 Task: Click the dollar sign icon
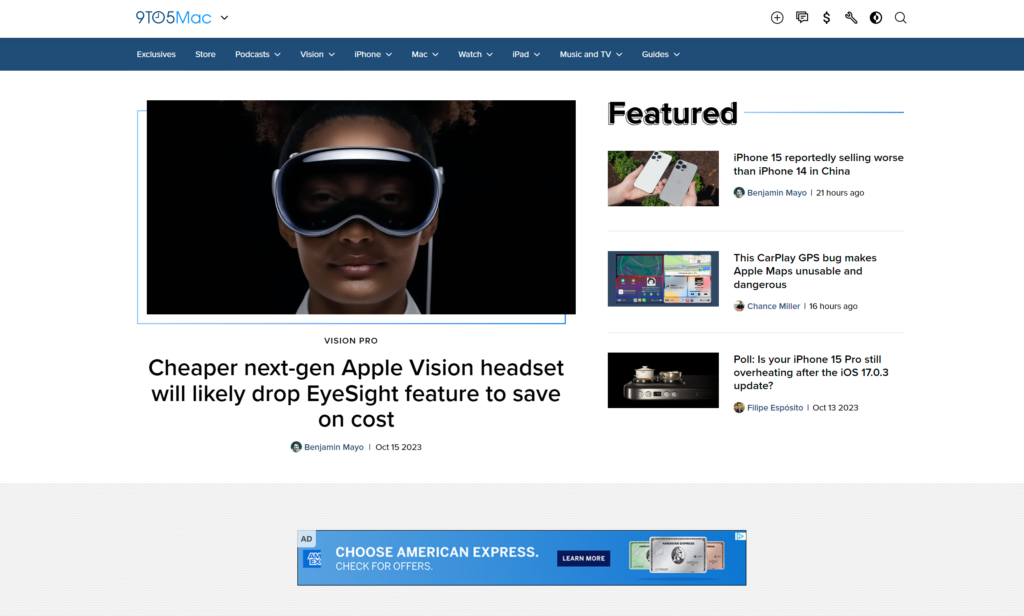(826, 18)
